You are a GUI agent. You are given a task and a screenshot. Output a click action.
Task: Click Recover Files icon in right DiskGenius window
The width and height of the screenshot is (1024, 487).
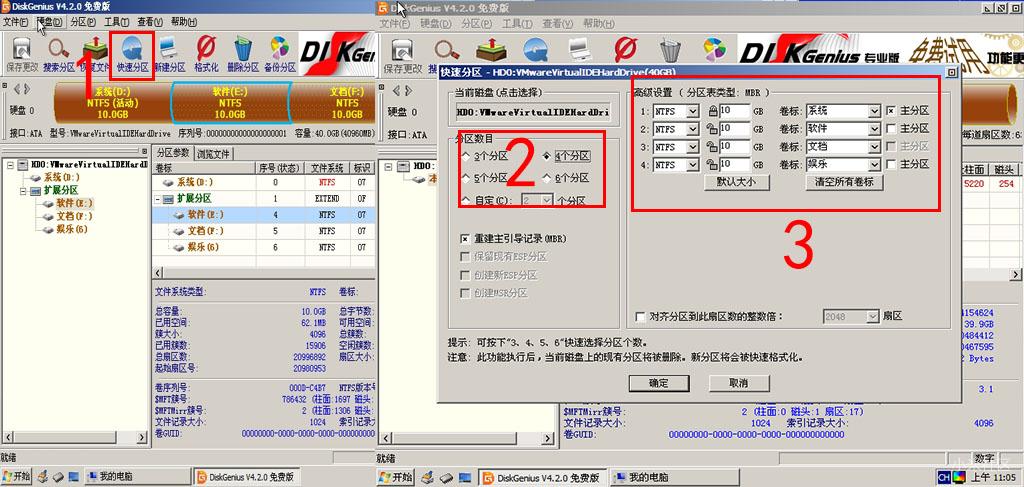[x=491, y=50]
